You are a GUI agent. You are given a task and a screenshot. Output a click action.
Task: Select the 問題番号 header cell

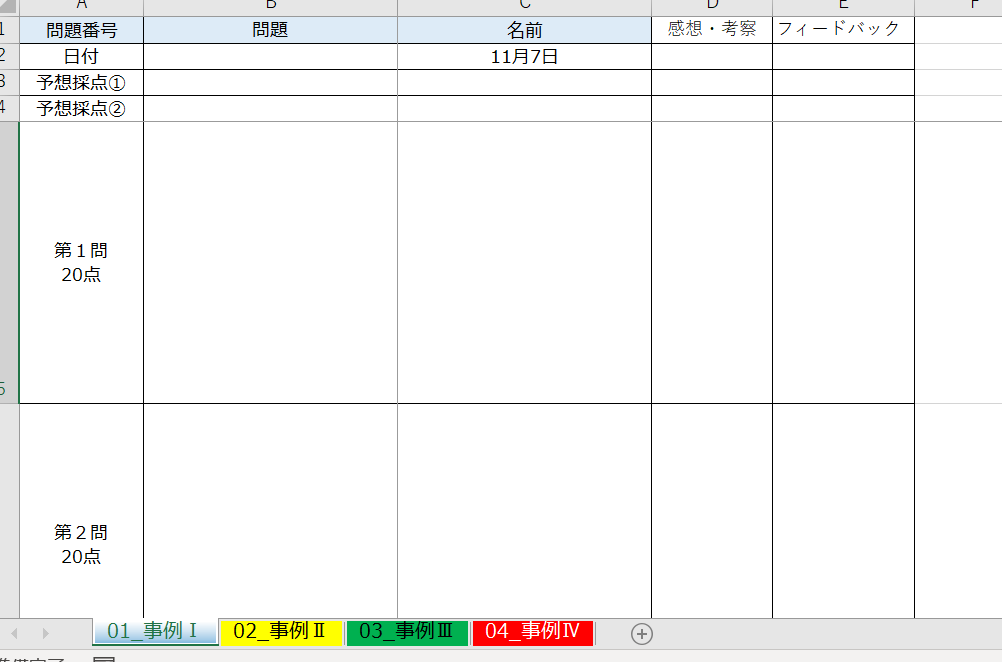pyautogui.click(x=81, y=30)
